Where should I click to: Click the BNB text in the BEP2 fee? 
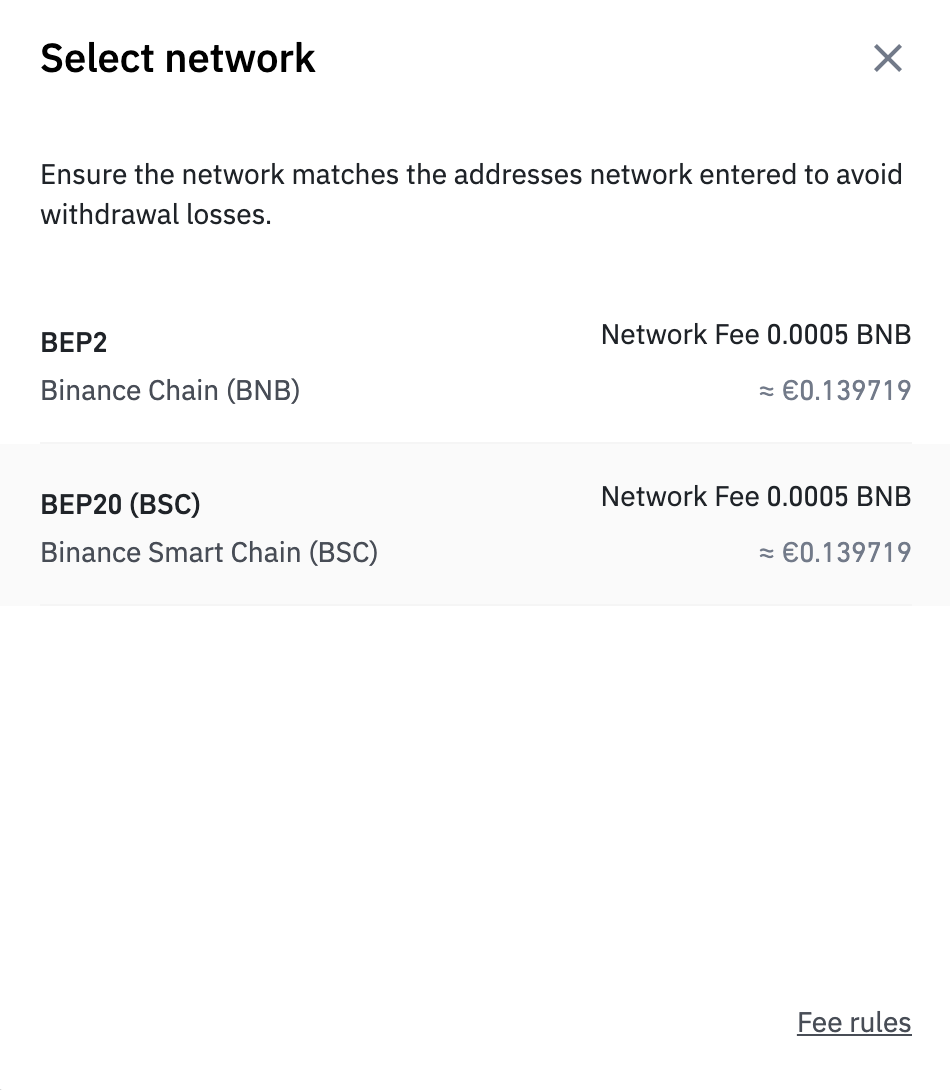coord(883,334)
